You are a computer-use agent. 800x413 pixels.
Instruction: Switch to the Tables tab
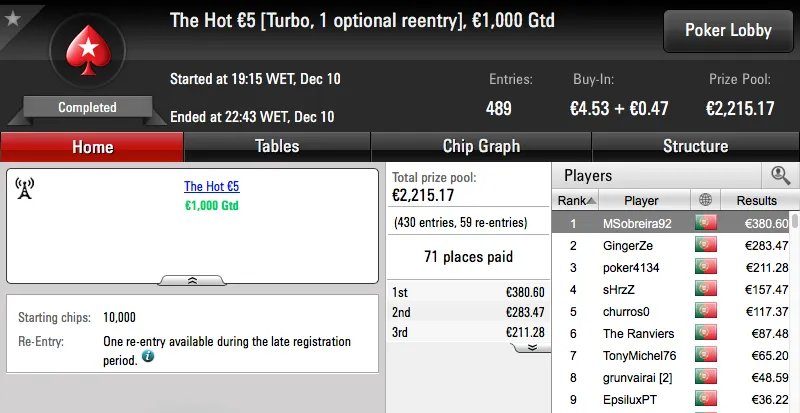(277, 146)
